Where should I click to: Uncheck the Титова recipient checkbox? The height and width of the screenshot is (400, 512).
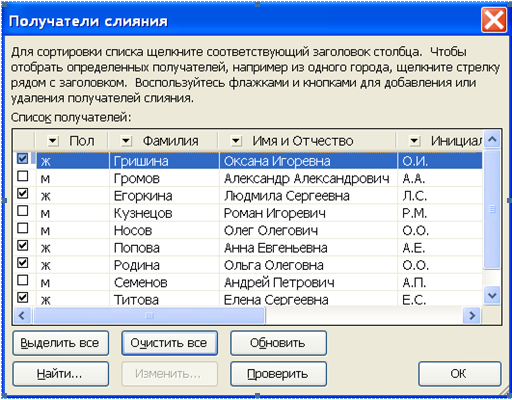point(22,297)
